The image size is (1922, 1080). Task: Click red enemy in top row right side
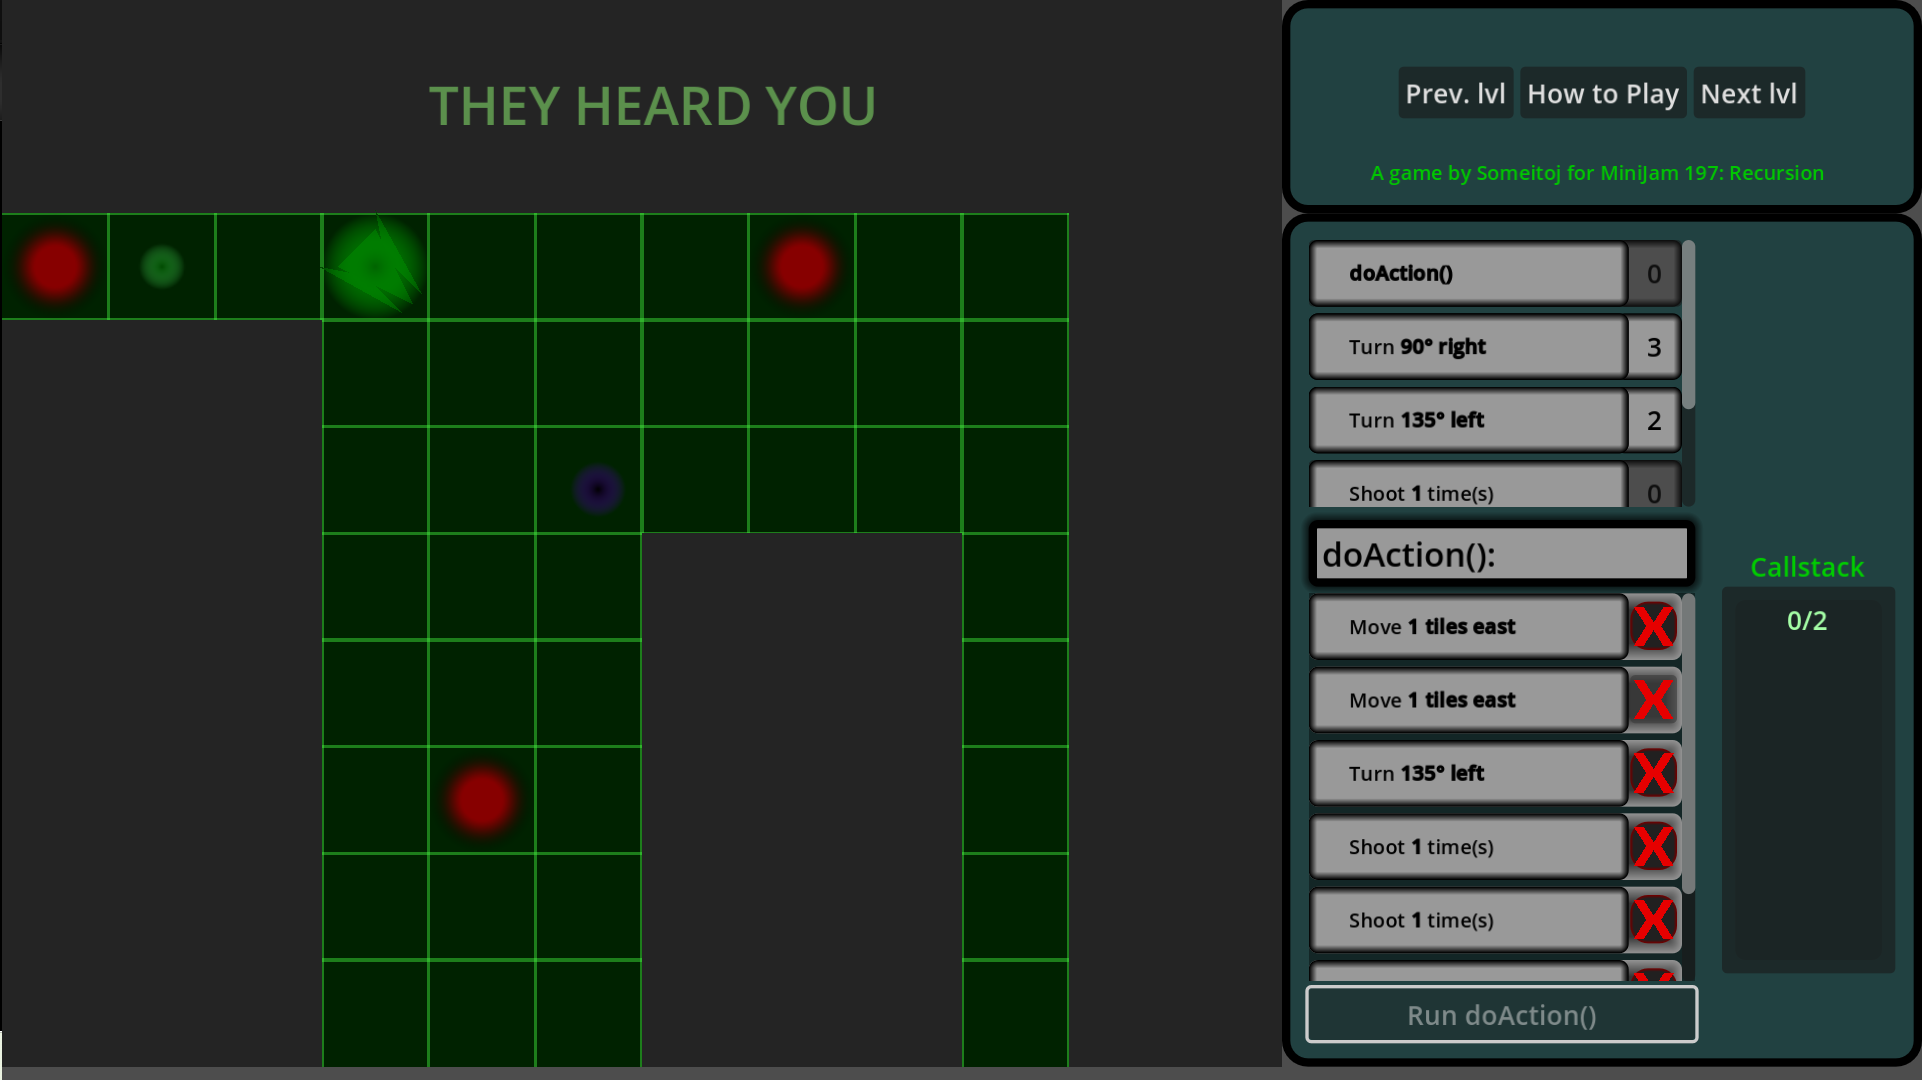(x=801, y=266)
